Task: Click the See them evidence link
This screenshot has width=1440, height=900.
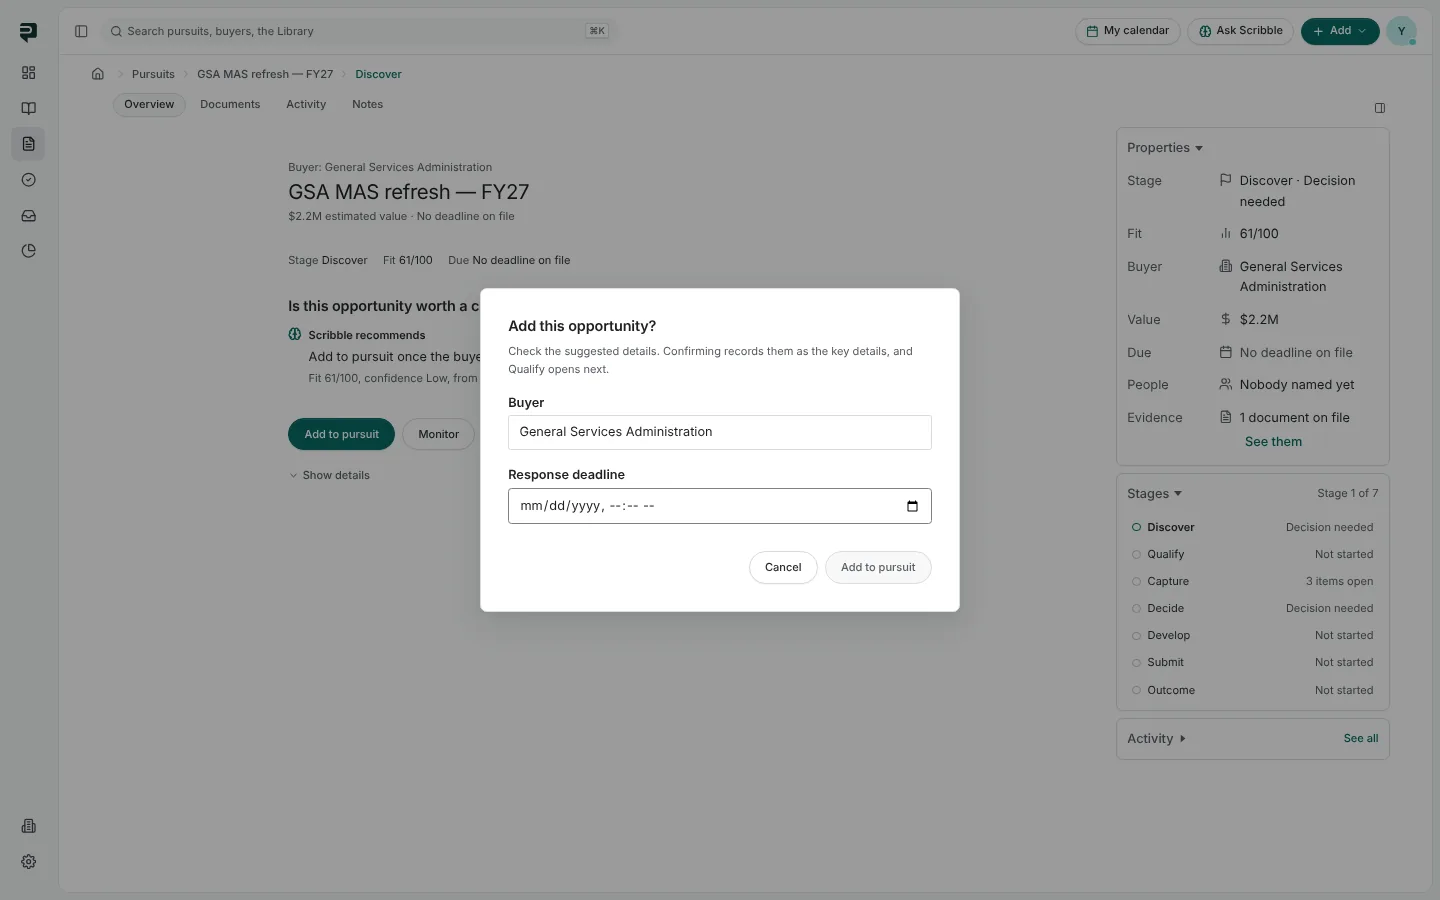Action: click(x=1273, y=442)
